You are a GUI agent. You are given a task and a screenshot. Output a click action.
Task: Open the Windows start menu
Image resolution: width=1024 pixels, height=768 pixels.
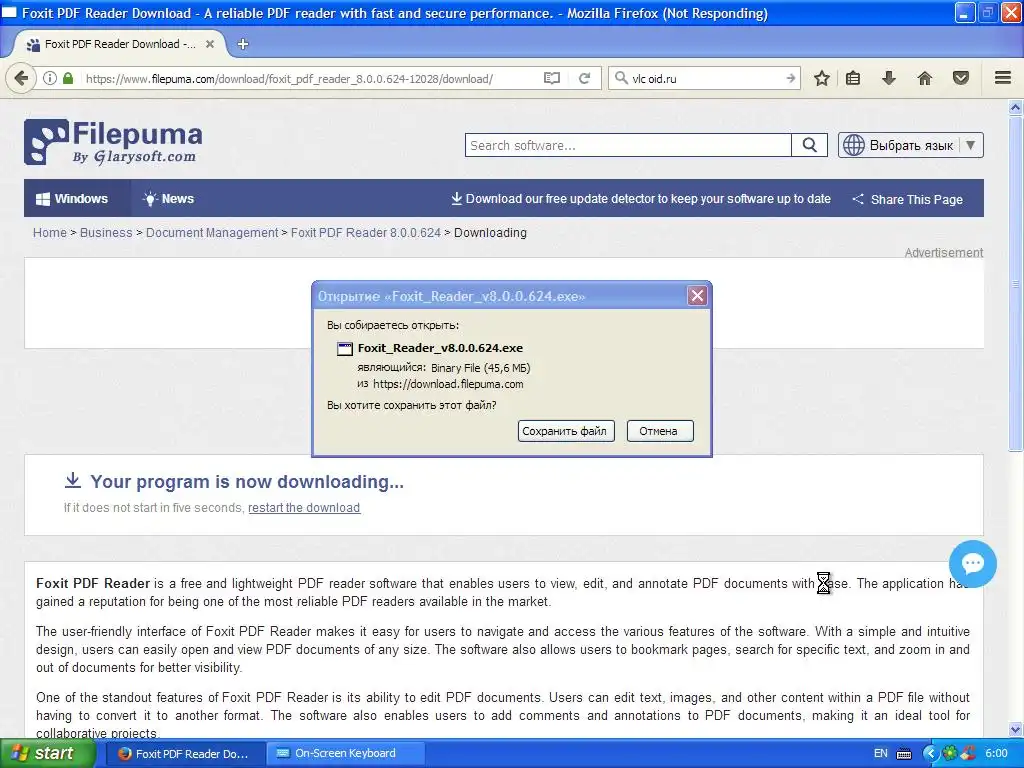[x=48, y=753]
